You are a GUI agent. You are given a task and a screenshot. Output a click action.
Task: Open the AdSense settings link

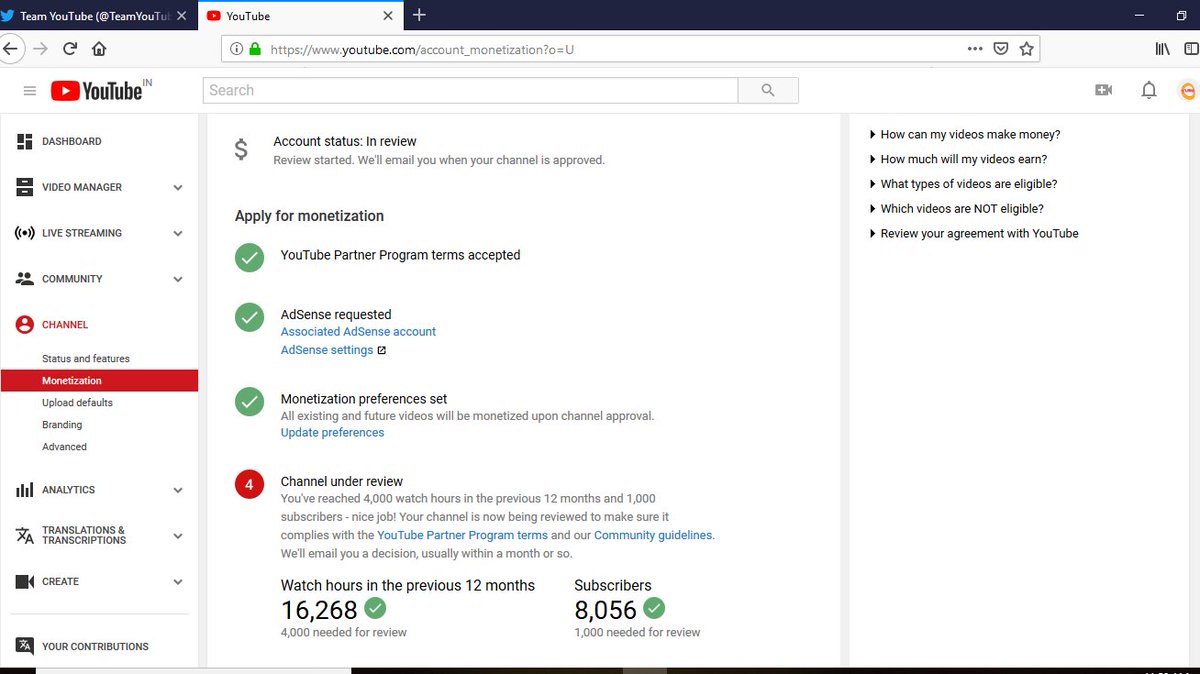[x=327, y=350]
